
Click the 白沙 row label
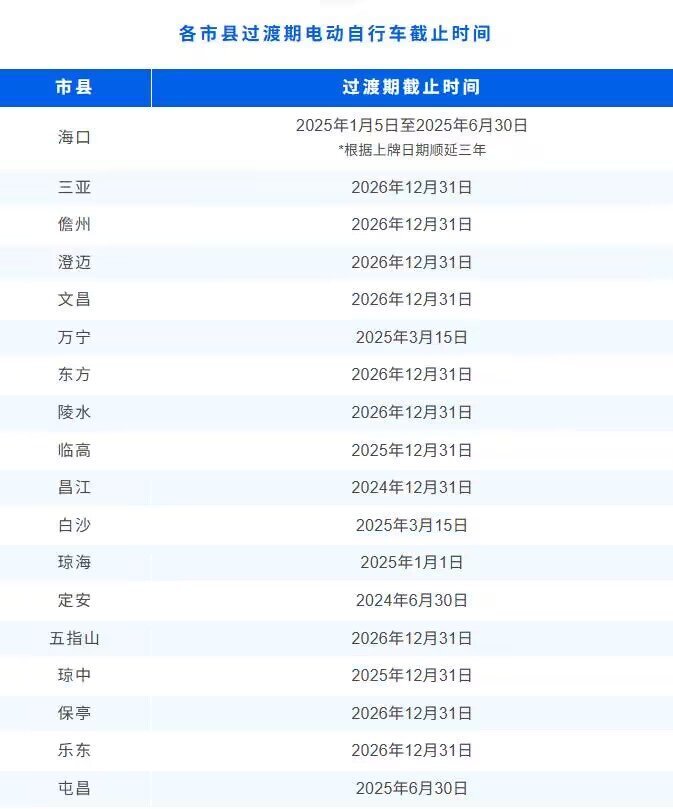74,525
